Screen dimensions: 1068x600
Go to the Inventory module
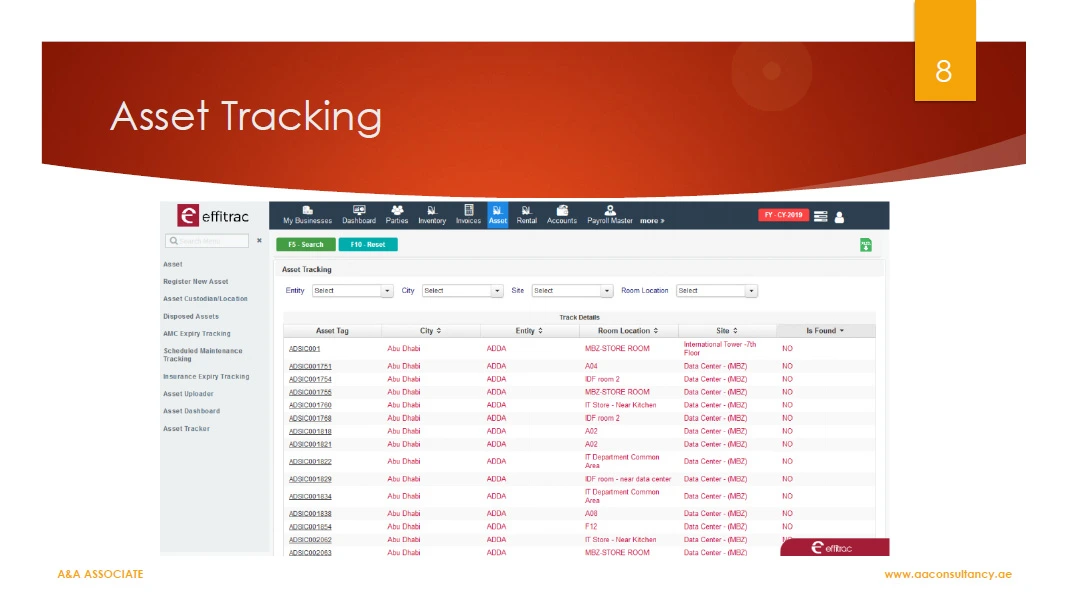point(432,215)
